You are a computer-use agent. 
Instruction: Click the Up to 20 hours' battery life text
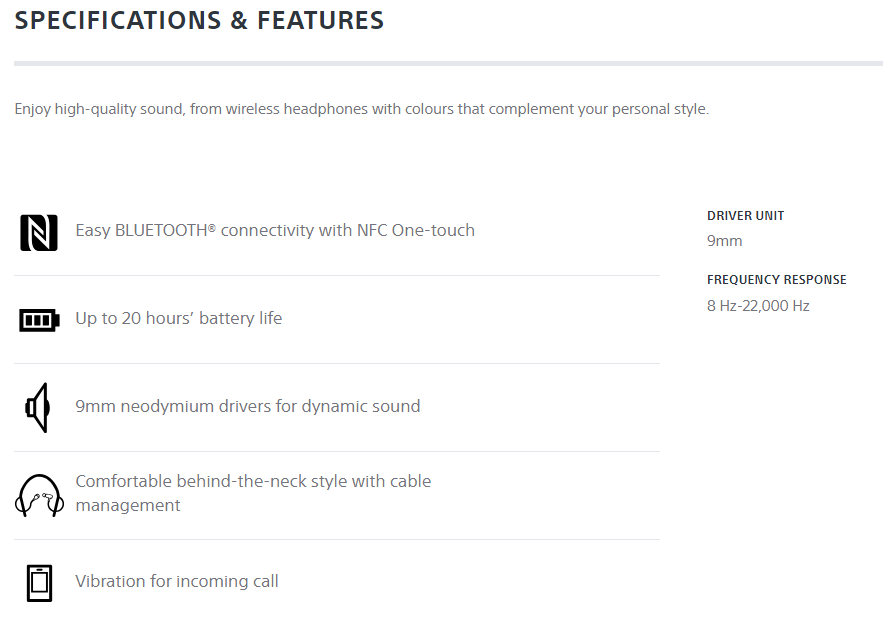point(179,318)
